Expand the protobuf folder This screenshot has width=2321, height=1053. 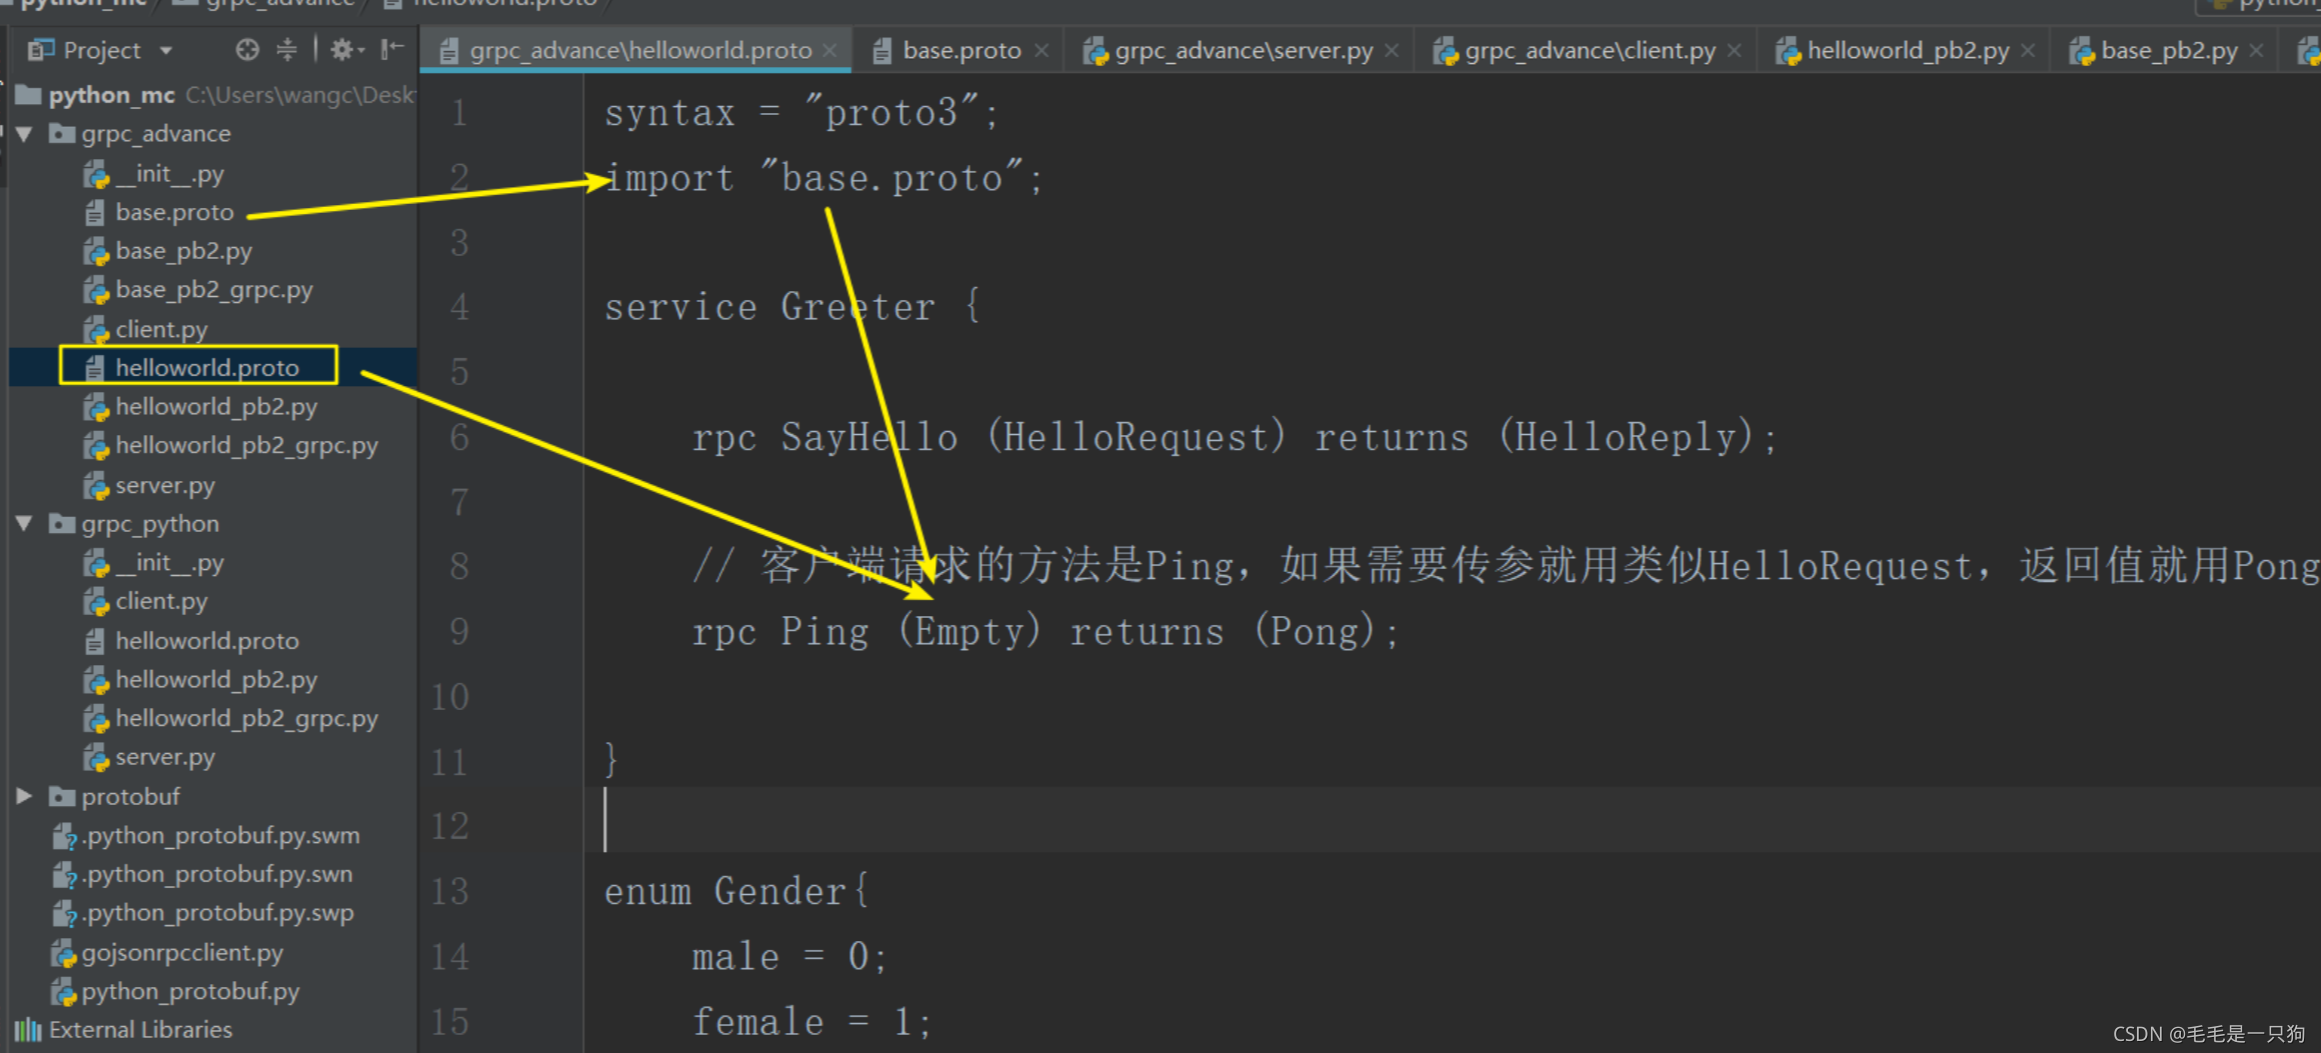click(x=25, y=796)
